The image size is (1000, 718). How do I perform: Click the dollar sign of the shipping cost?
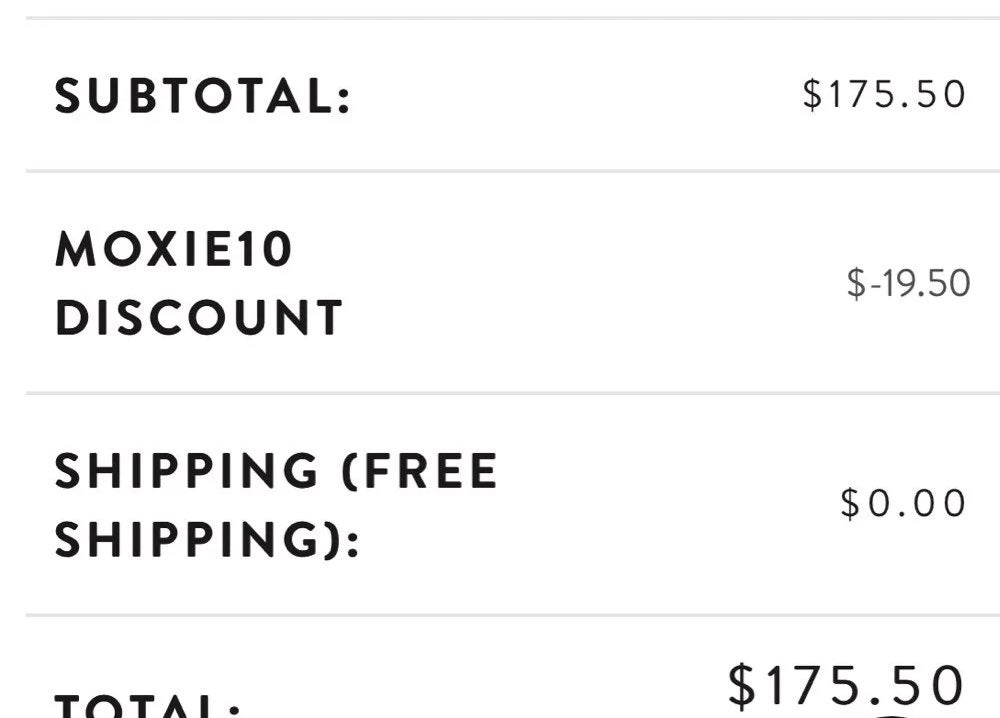850,503
